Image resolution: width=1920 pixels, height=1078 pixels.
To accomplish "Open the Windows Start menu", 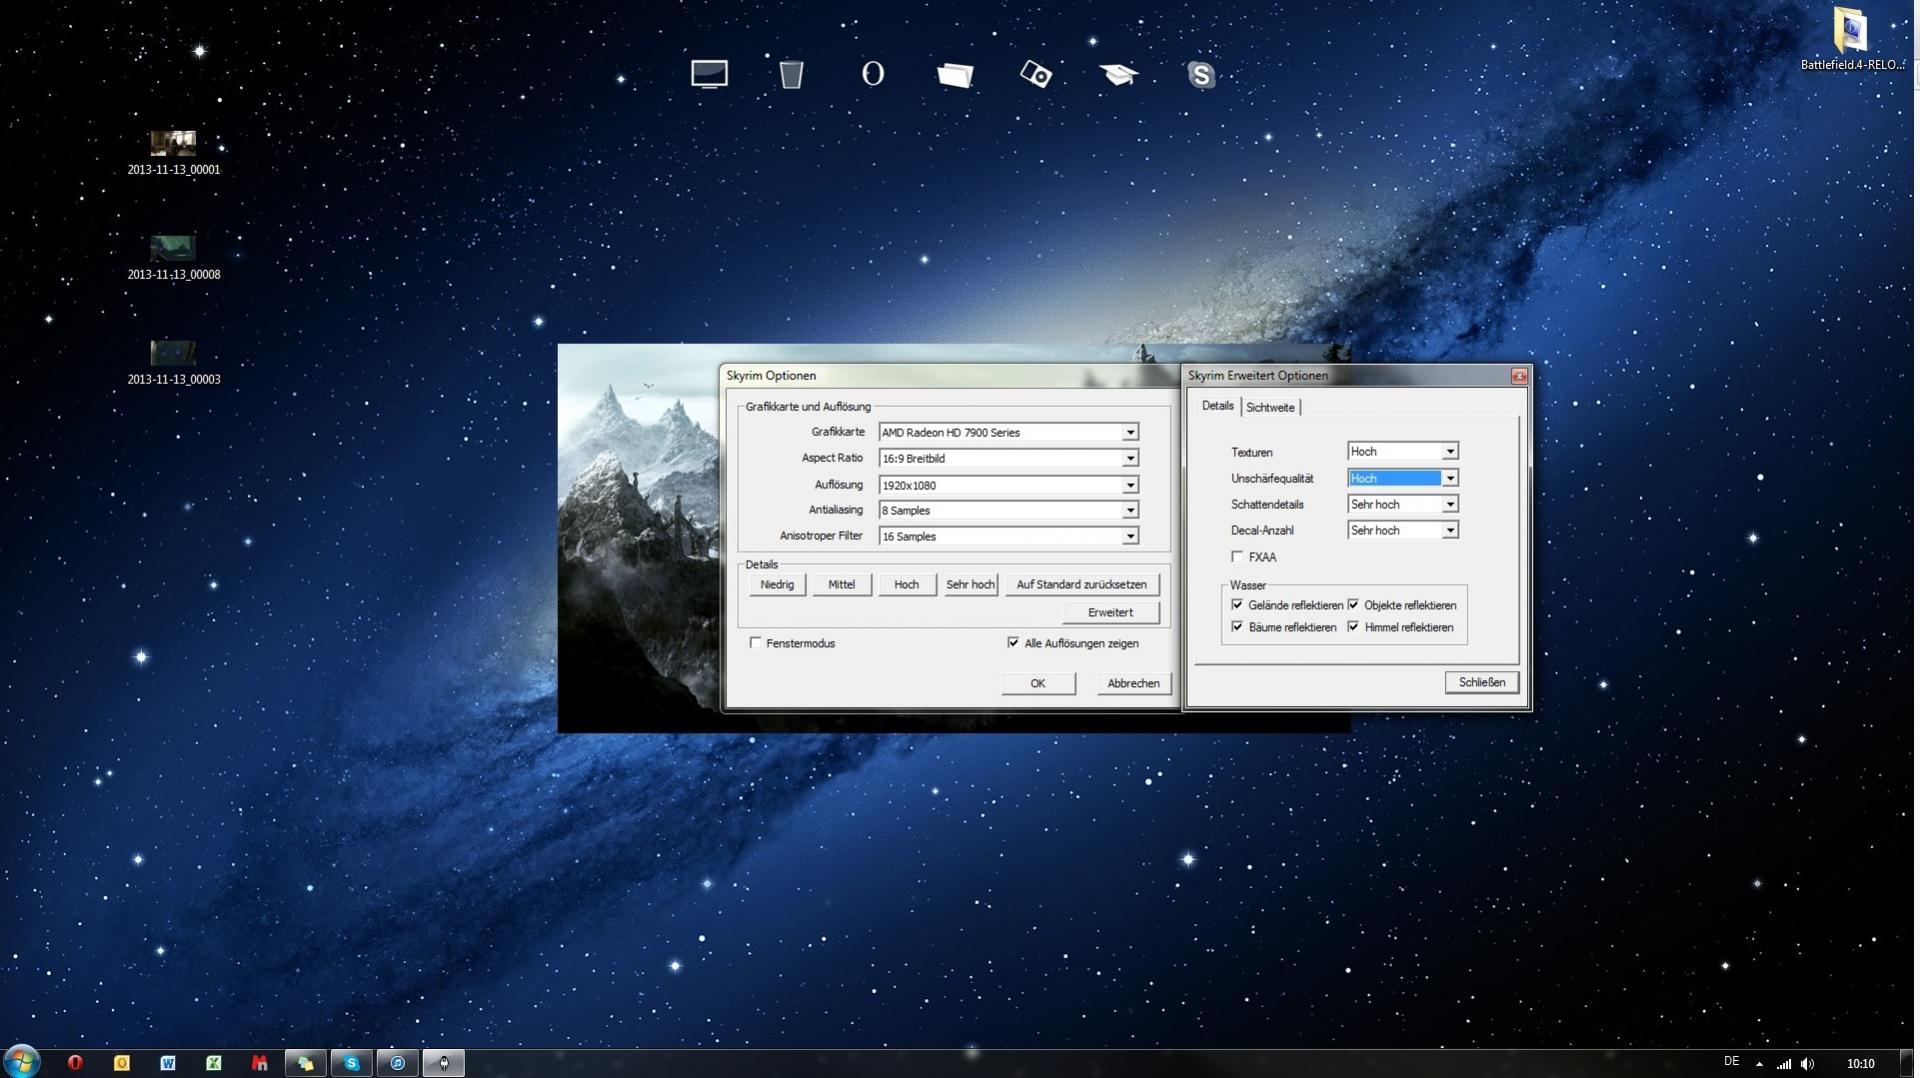I will 21,1062.
